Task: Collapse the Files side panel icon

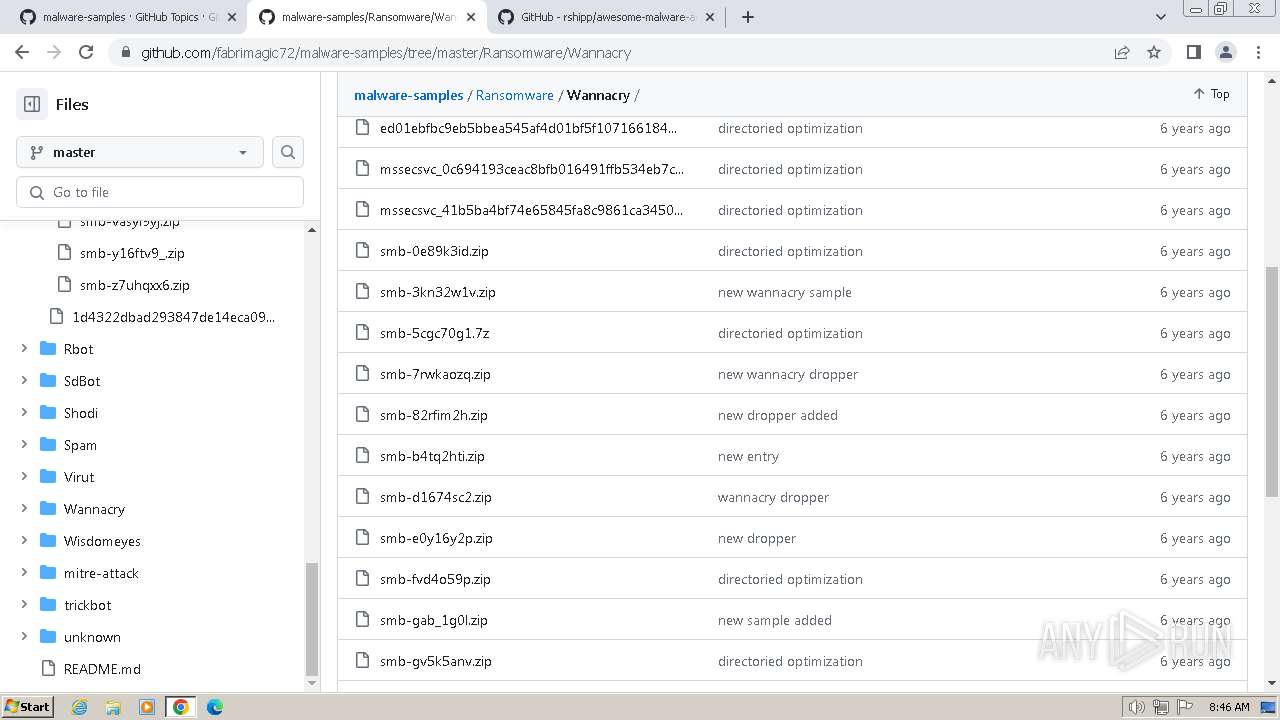Action: 32,104
